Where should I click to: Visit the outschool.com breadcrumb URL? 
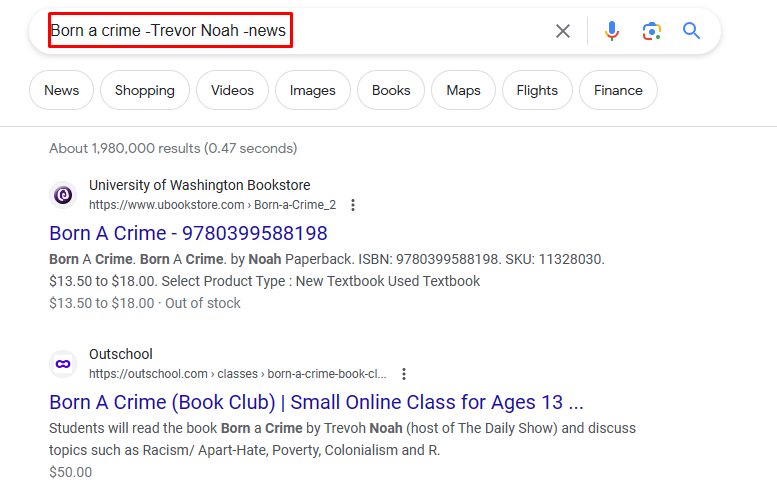coord(238,374)
